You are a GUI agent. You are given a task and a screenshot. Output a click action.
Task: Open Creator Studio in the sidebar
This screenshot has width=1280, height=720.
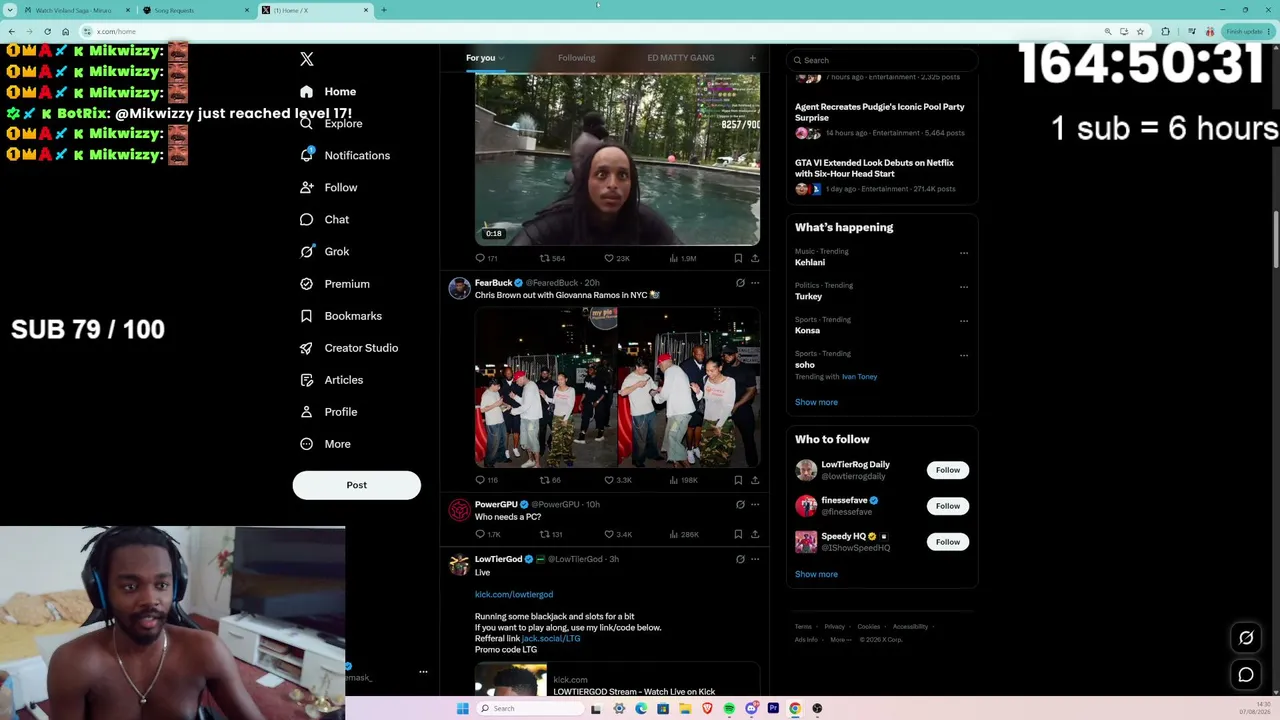[x=349, y=347]
